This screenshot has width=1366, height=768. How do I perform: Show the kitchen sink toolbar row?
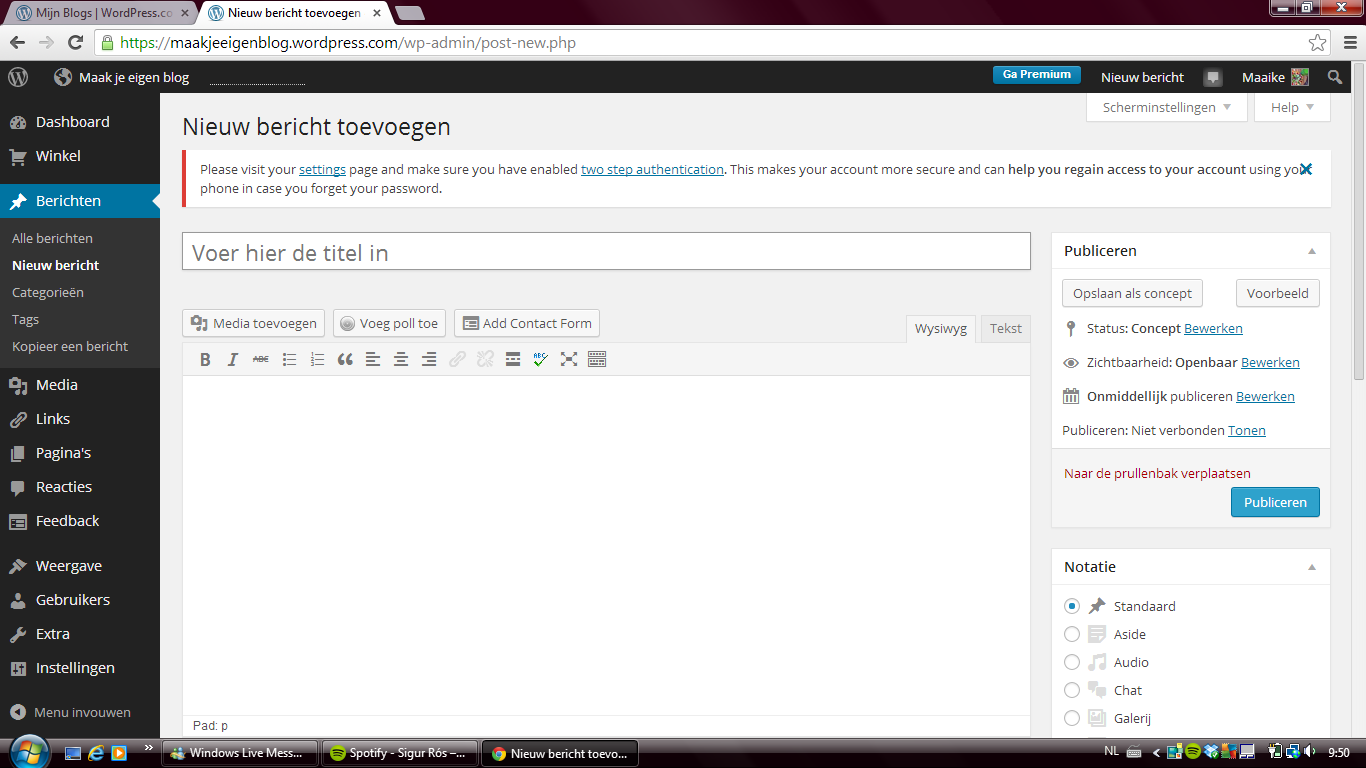597,359
